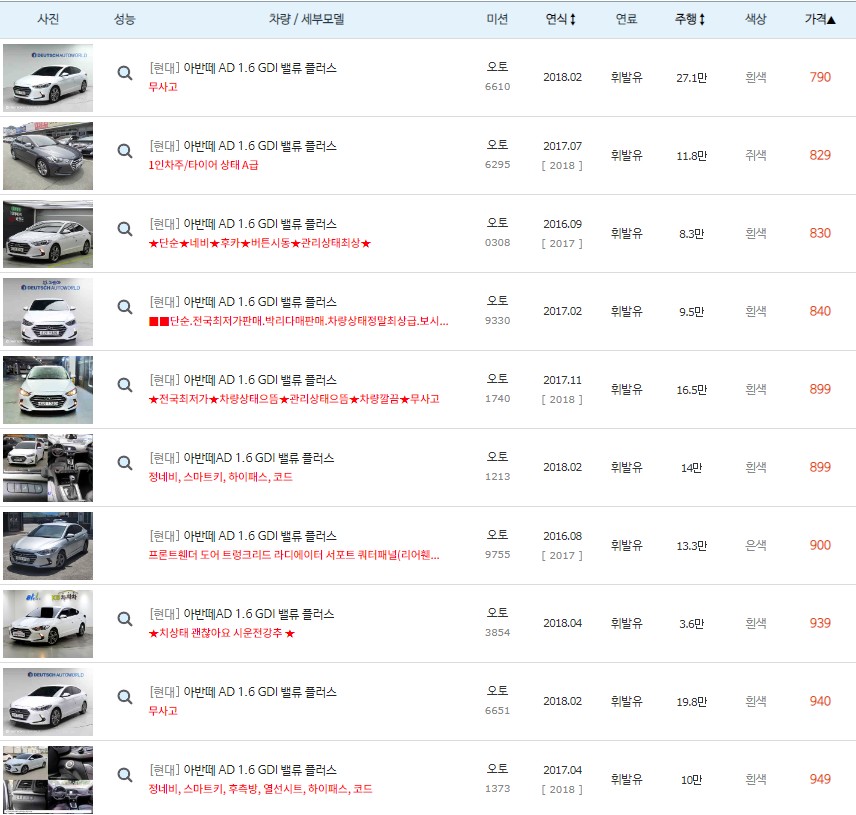Open inspection magnifier for 949 price car
The height and width of the screenshot is (815, 856).
(125, 775)
